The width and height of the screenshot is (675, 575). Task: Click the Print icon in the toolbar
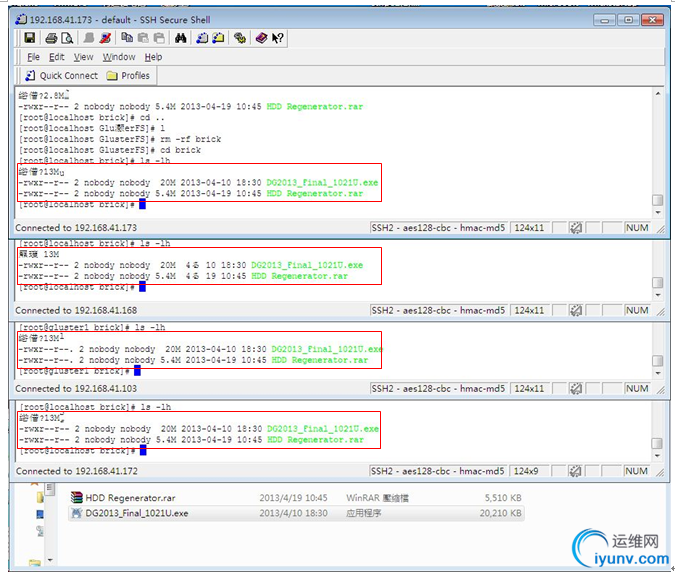click(50, 38)
